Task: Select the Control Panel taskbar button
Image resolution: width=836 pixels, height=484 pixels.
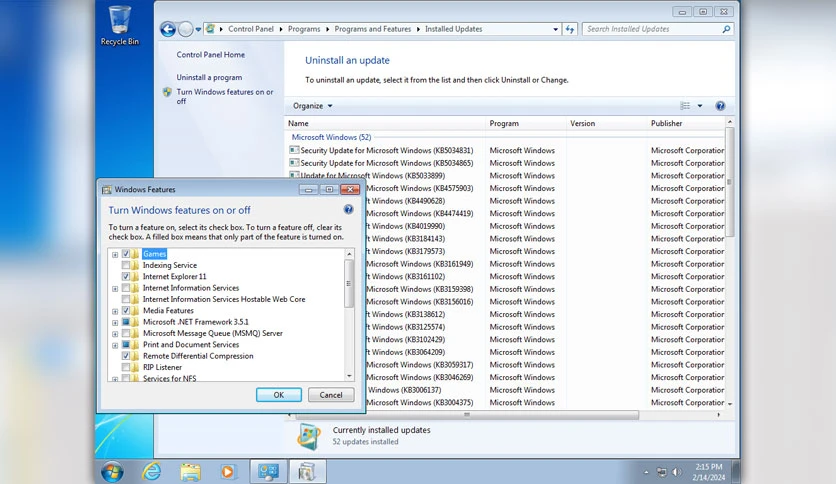Action: point(269,472)
